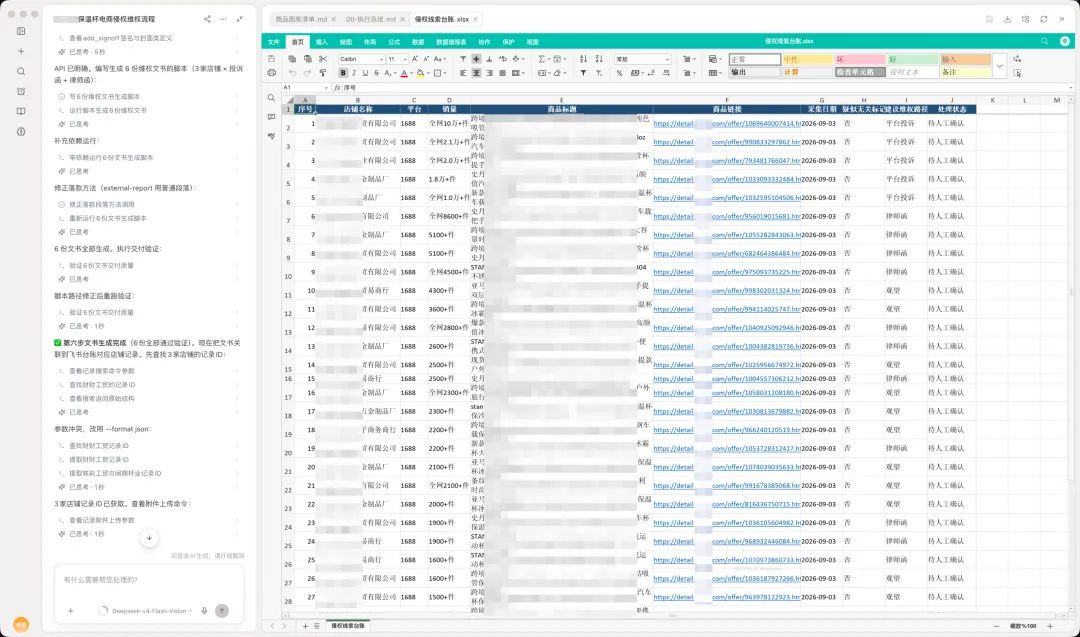Open the search icon in left sidebar
The width and height of the screenshot is (1080, 637).
tap(21, 71)
